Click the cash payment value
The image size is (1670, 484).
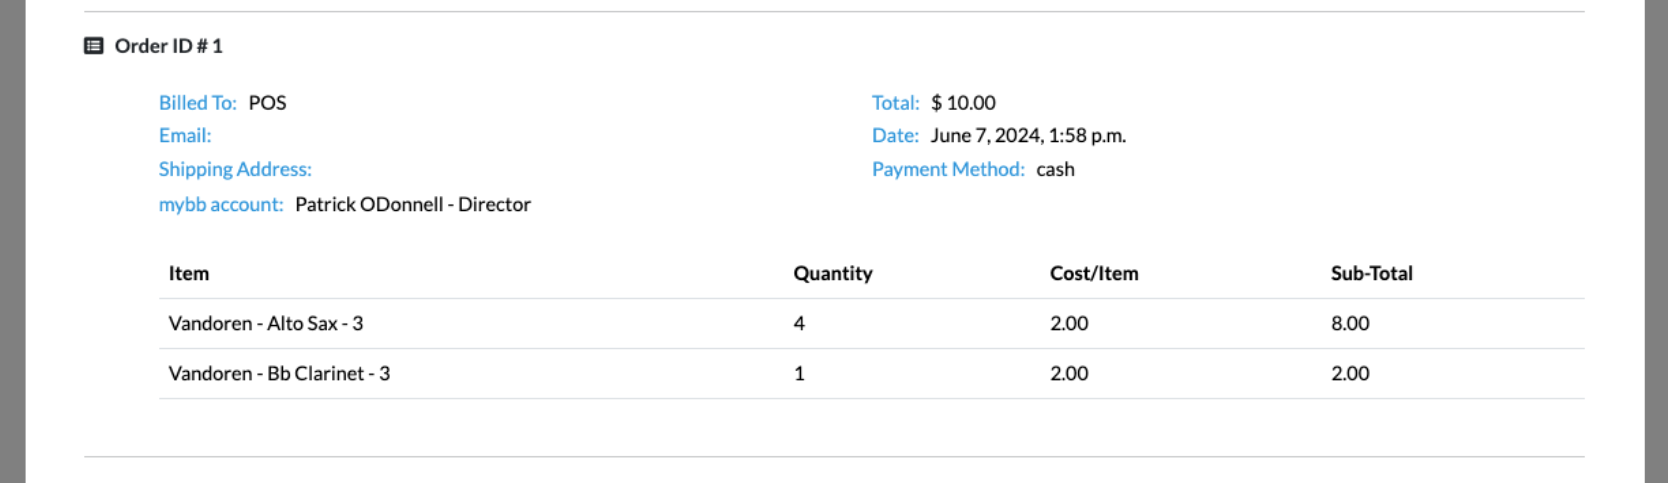[1055, 170]
